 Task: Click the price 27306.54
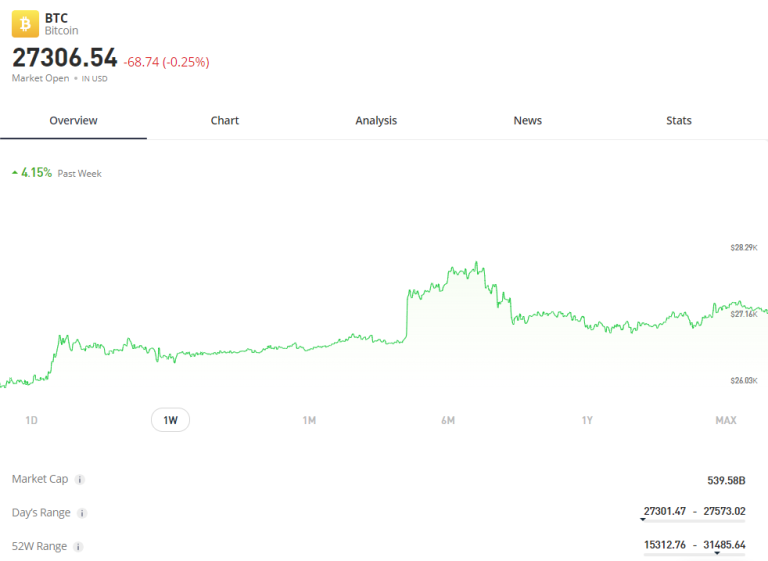point(65,58)
